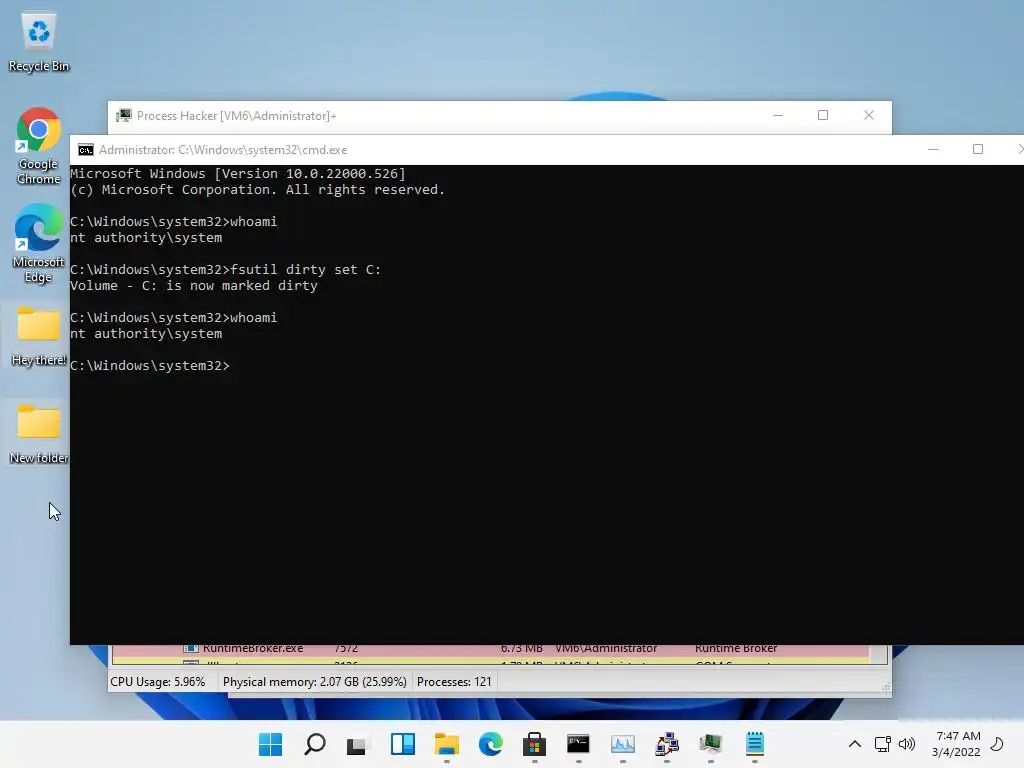Select the RuntimeBroker.exe process row

pyautogui.click(x=490, y=649)
